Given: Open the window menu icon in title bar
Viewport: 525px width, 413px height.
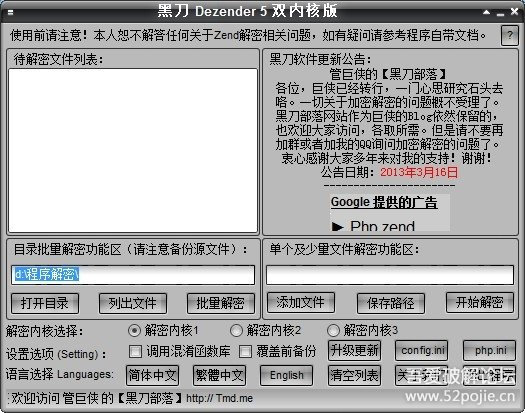Looking at the screenshot, I should [11, 13].
